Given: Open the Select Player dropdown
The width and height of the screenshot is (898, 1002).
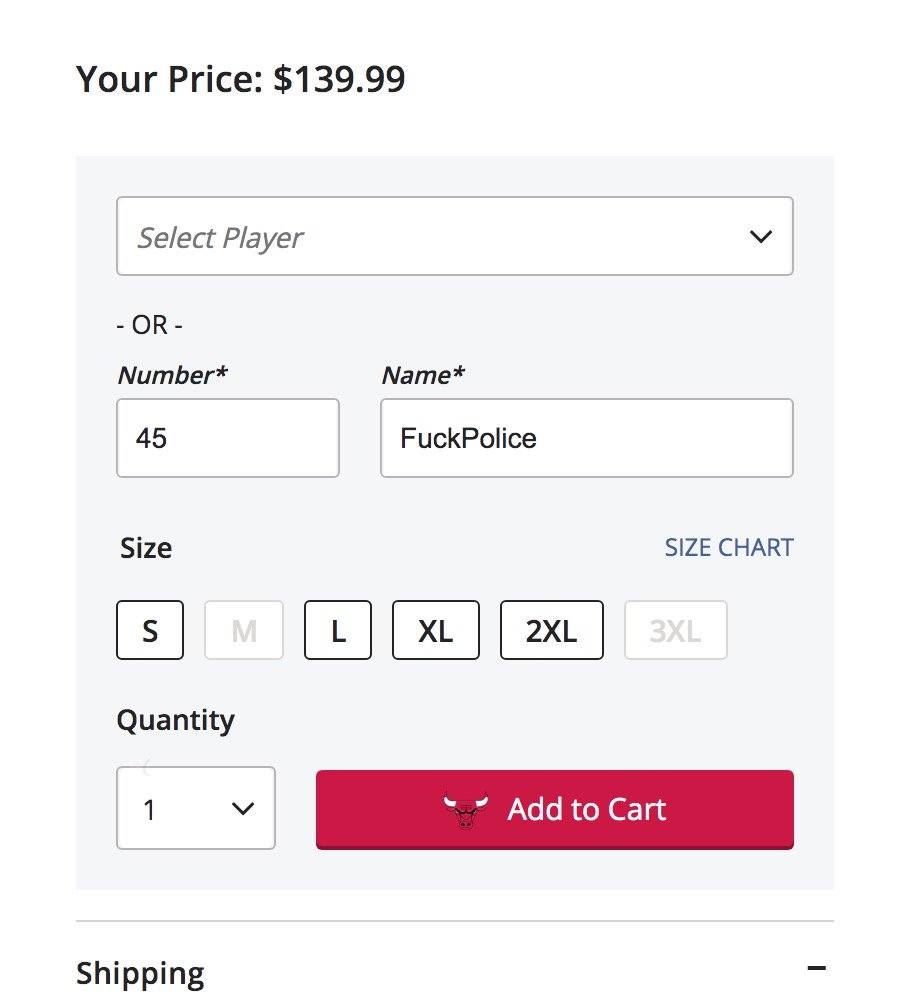Looking at the screenshot, I should (x=455, y=237).
